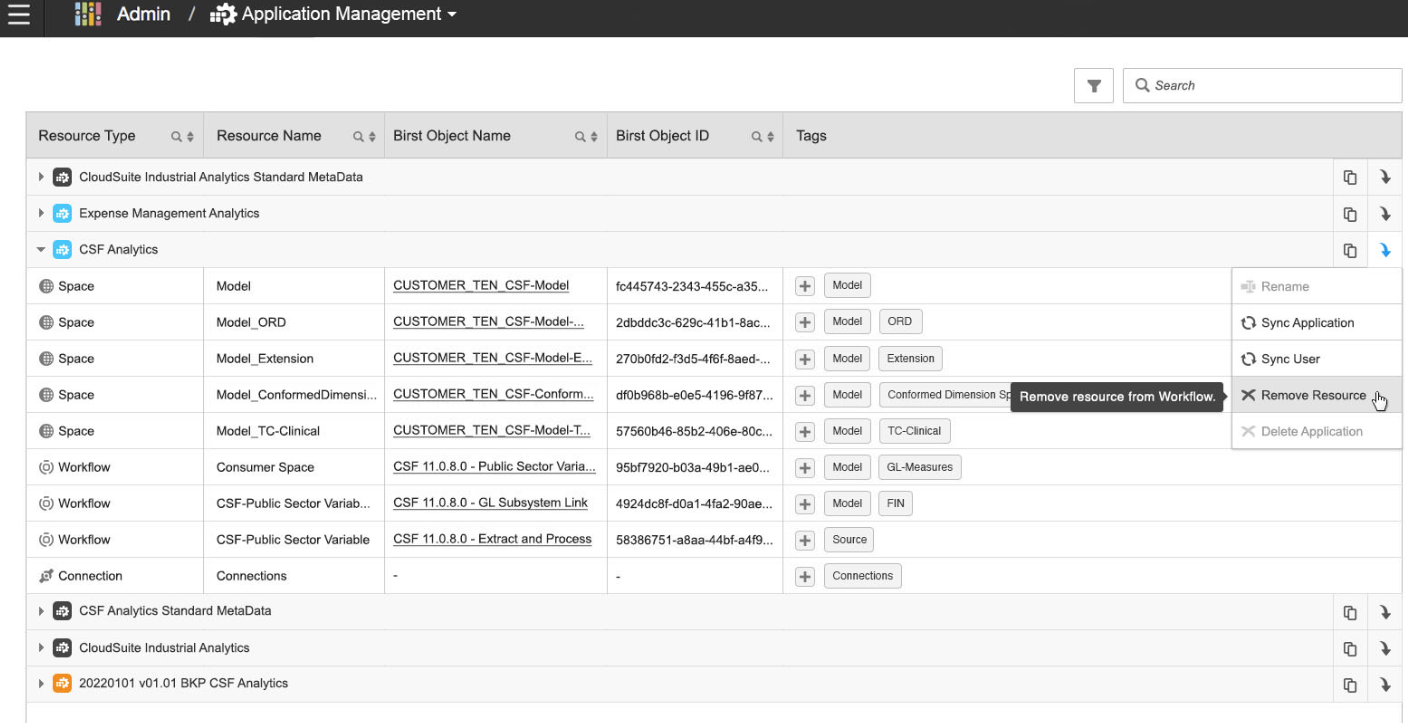Expand 20220101 v01.01 BKP CSF Analytics

[x=41, y=684]
